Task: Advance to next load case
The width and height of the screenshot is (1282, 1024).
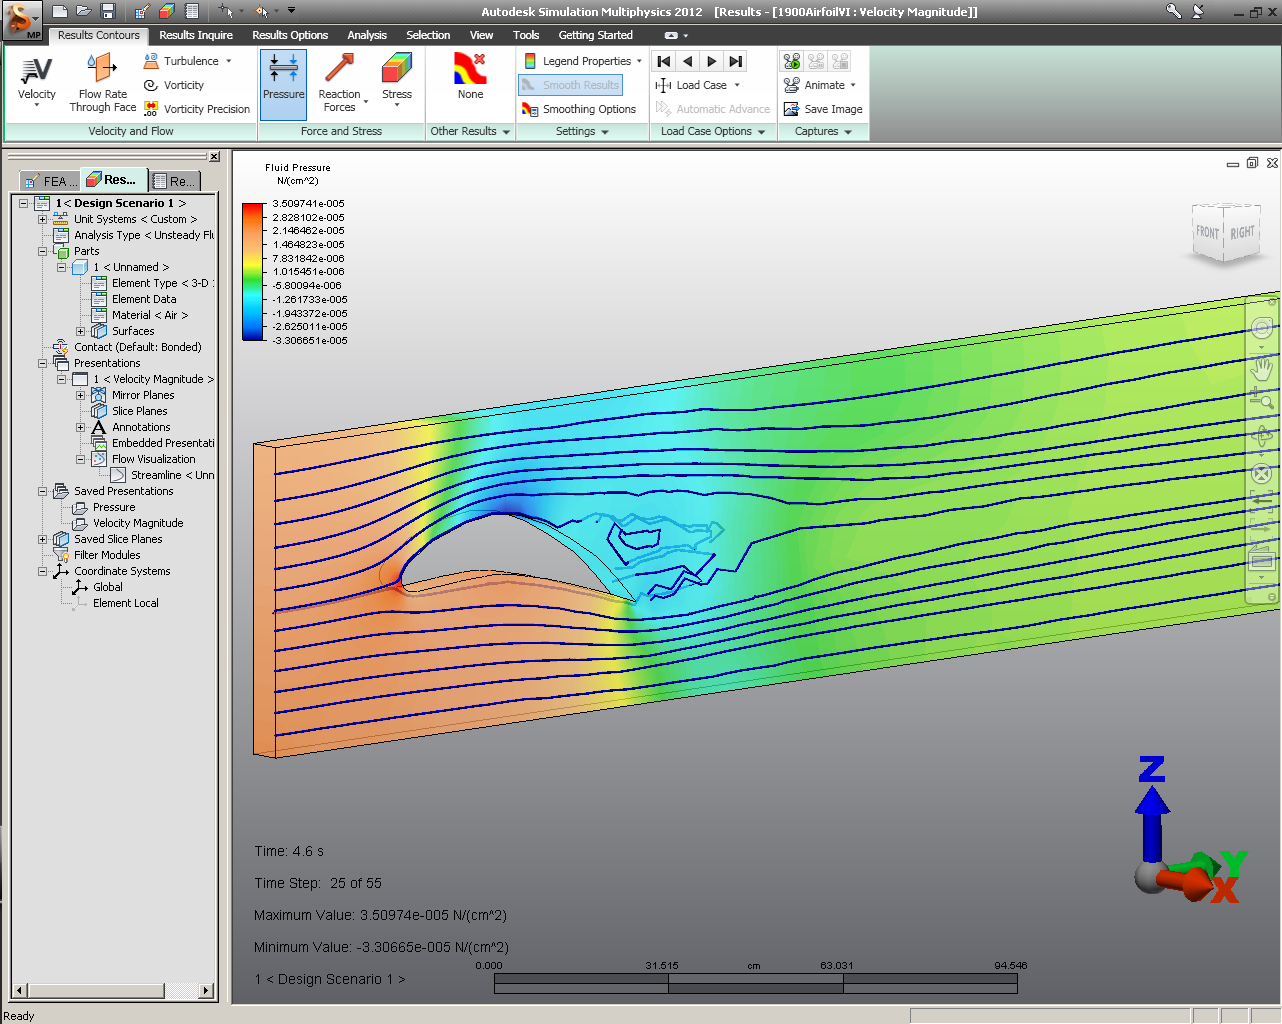Action: 712,61
